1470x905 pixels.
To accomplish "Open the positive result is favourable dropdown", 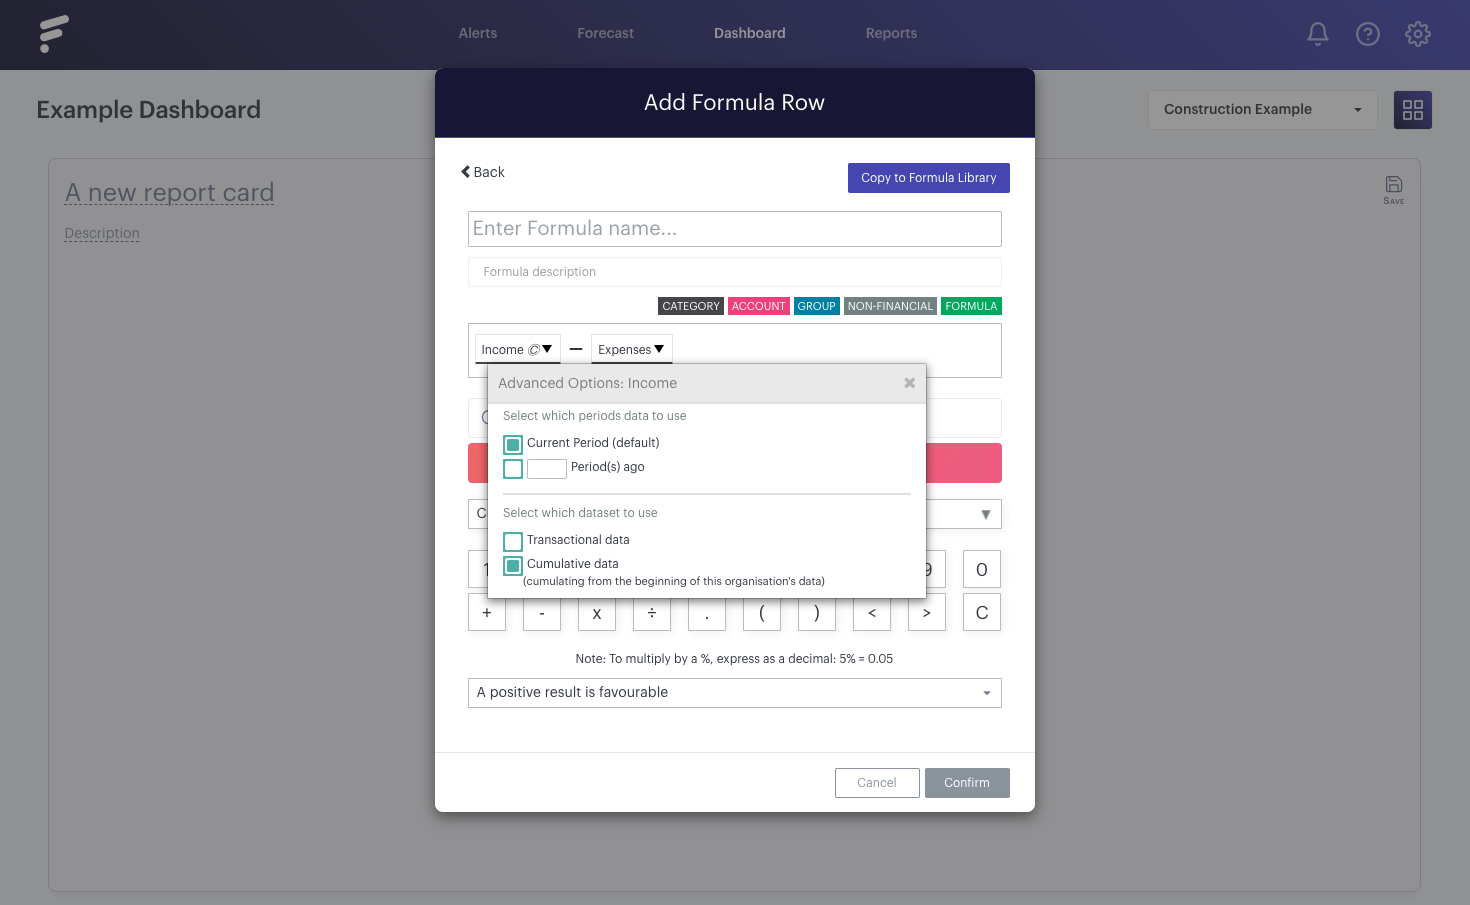I will (x=735, y=693).
